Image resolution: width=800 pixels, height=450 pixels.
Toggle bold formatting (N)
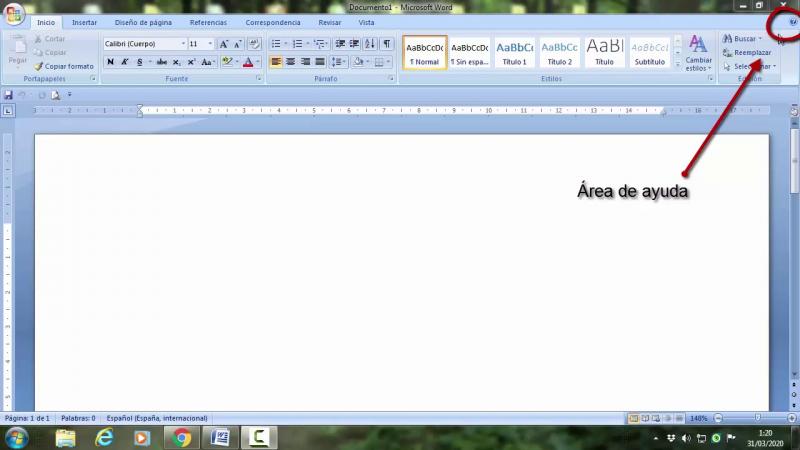click(111, 62)
